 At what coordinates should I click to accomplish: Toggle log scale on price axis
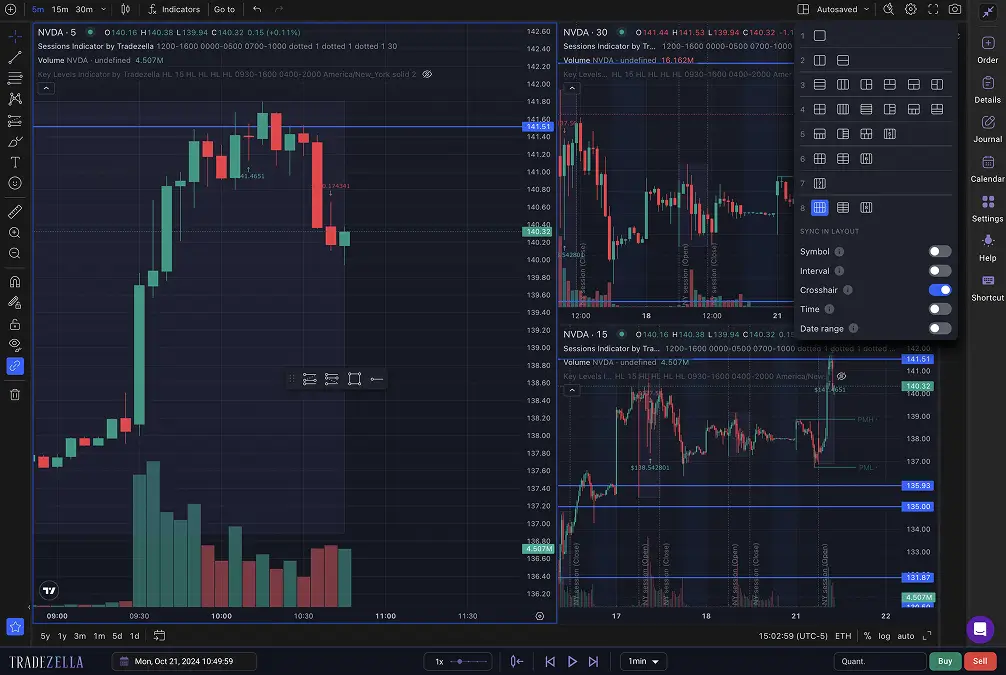pyautogui.click(x=884, y=636)
